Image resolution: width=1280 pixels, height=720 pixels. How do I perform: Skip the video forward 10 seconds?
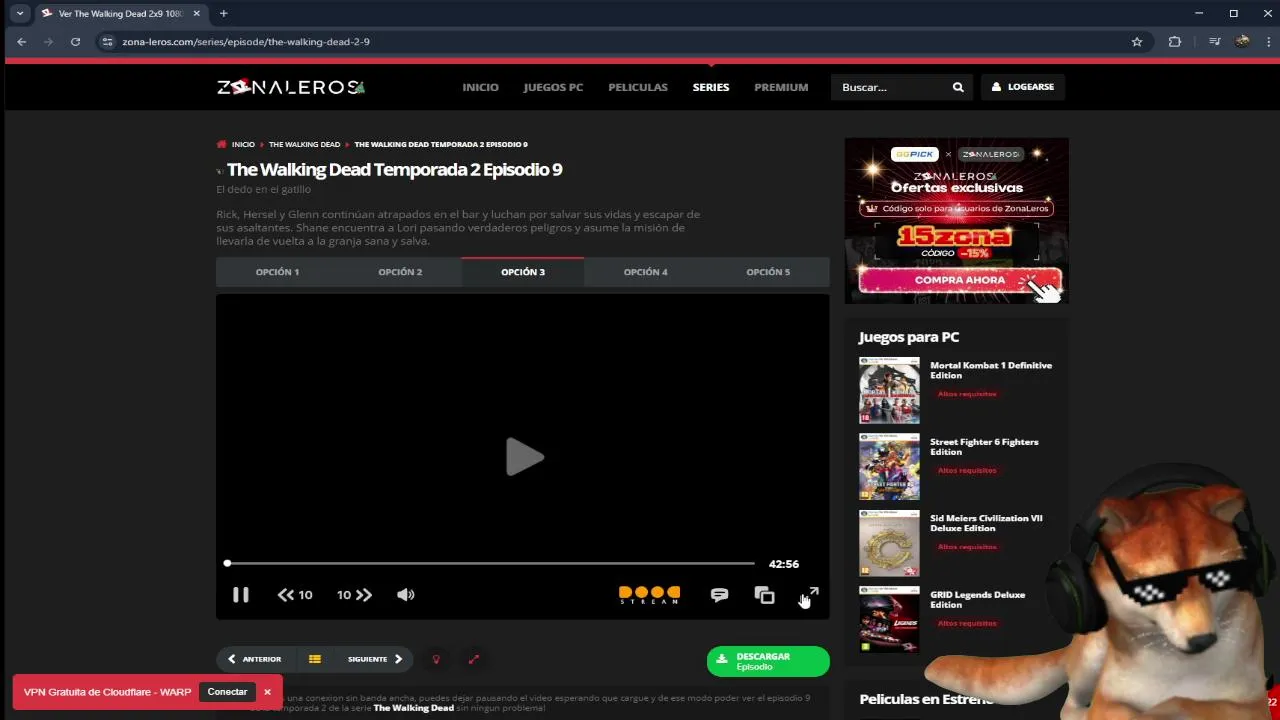[x=354, y=595]
